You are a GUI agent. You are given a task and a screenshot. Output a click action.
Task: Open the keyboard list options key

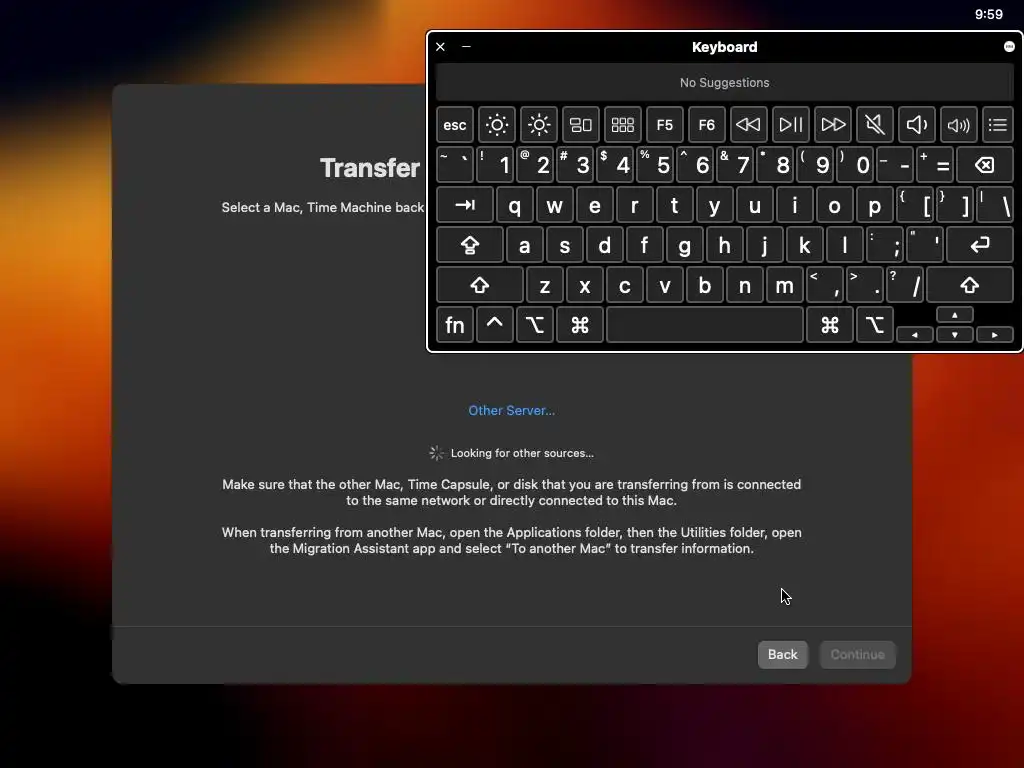click(998, 125)
